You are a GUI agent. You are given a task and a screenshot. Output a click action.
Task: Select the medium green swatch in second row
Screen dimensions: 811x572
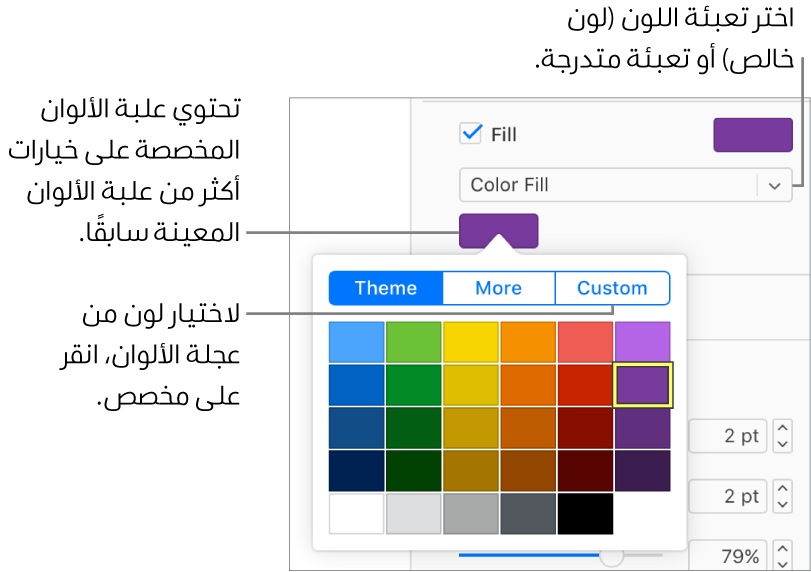pyautogui.click(x=414, y=385)
